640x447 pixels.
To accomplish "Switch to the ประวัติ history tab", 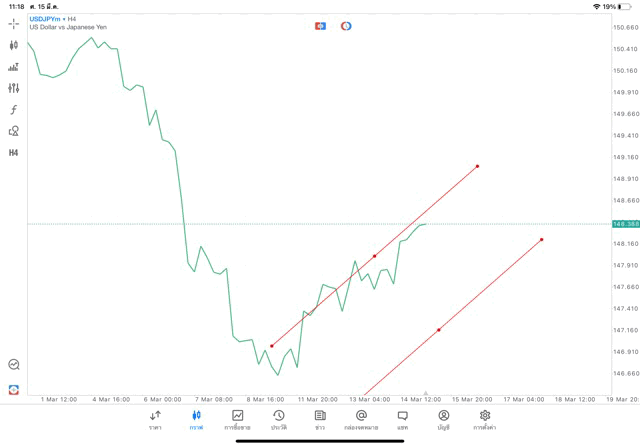I will click(279, 420).
